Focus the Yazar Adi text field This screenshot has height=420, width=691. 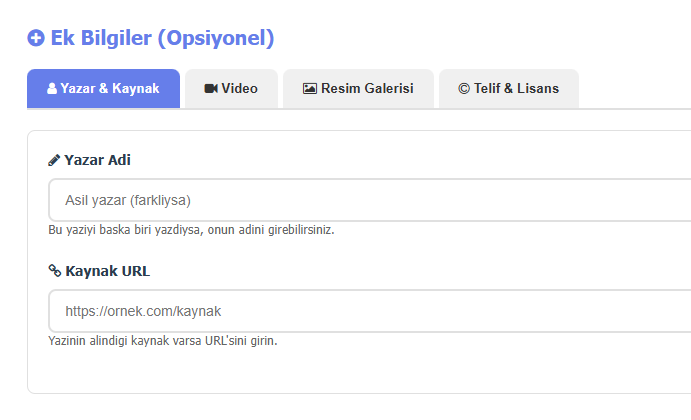[370, 200]
